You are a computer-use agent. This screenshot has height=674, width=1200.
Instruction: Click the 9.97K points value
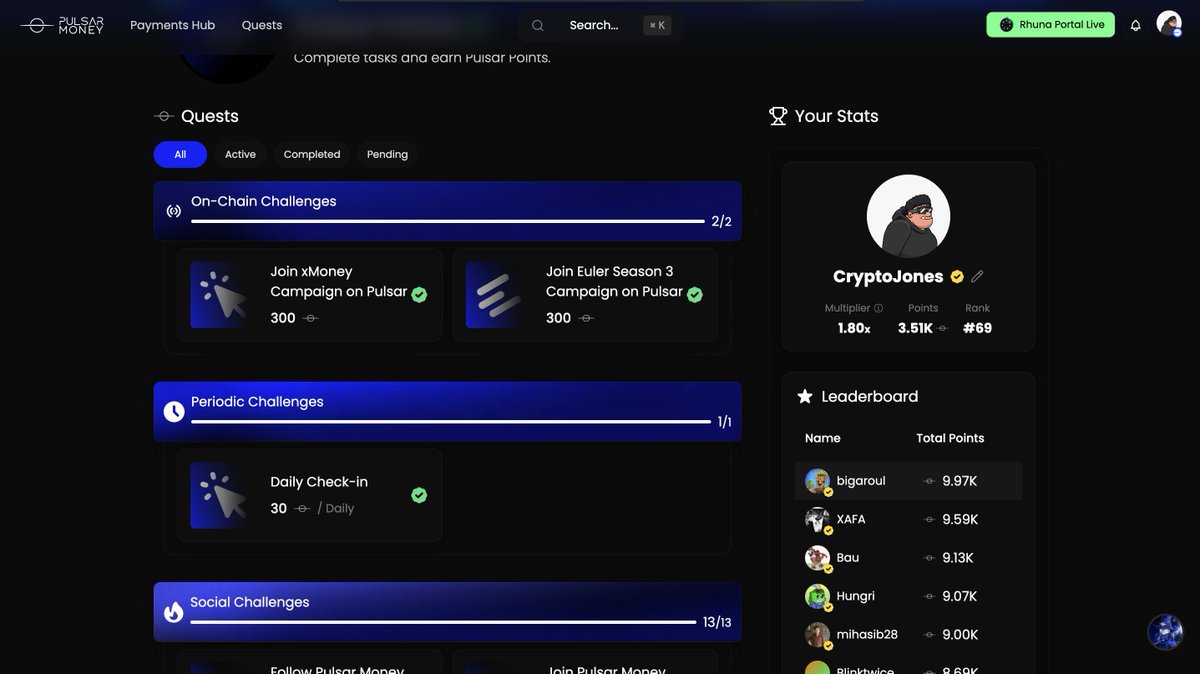959,481
